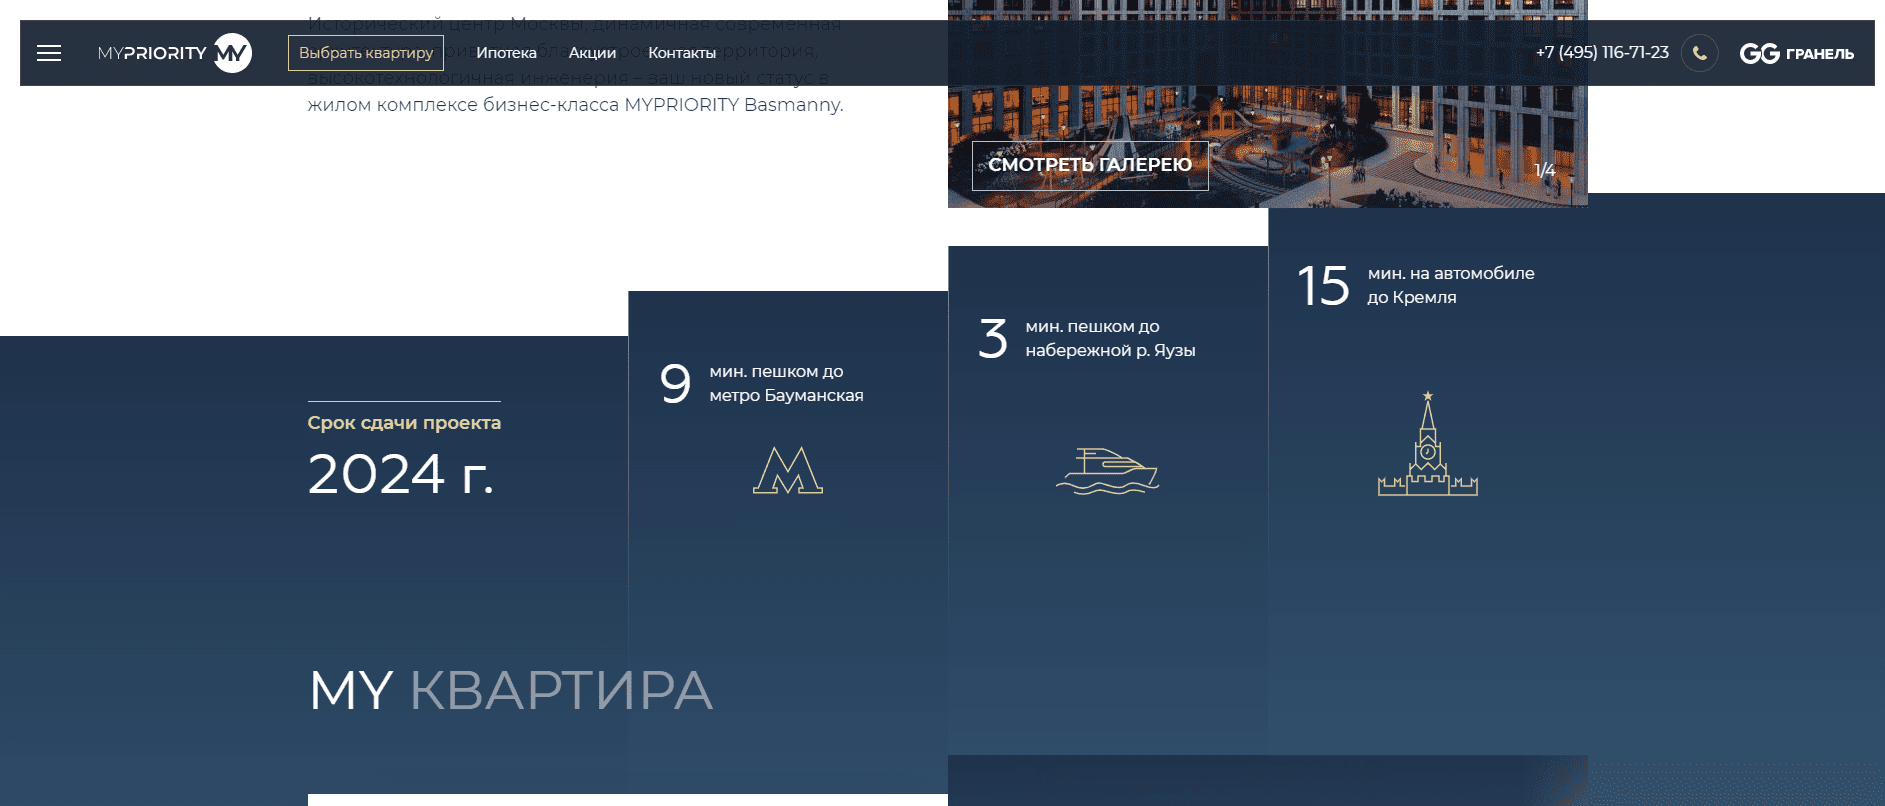Click the metro M icon
The height and width of the screenshot is (806, 1885).
click(787, 470)
